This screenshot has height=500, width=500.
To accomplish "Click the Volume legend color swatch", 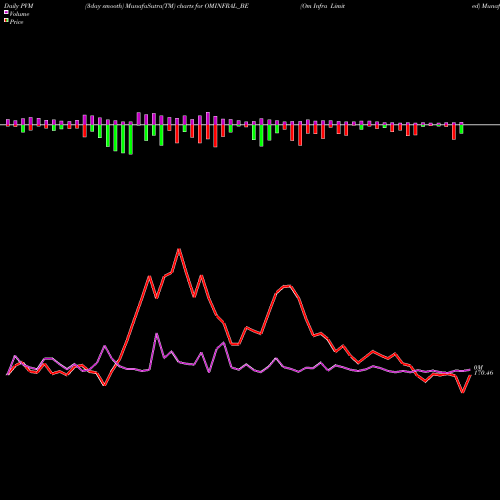I will [6, 12].
